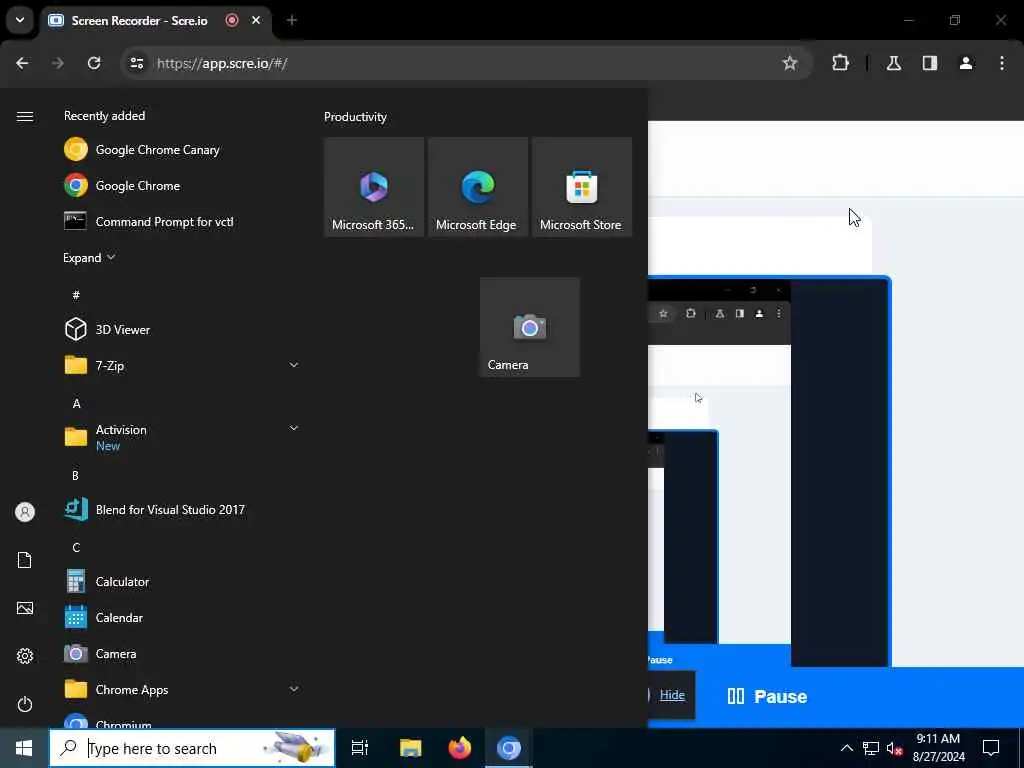Open Chrome three-dot menu
Image resolution: width=1024 pixels, height=768 pixels.
pyautogui.click(x=1002, y=63)
